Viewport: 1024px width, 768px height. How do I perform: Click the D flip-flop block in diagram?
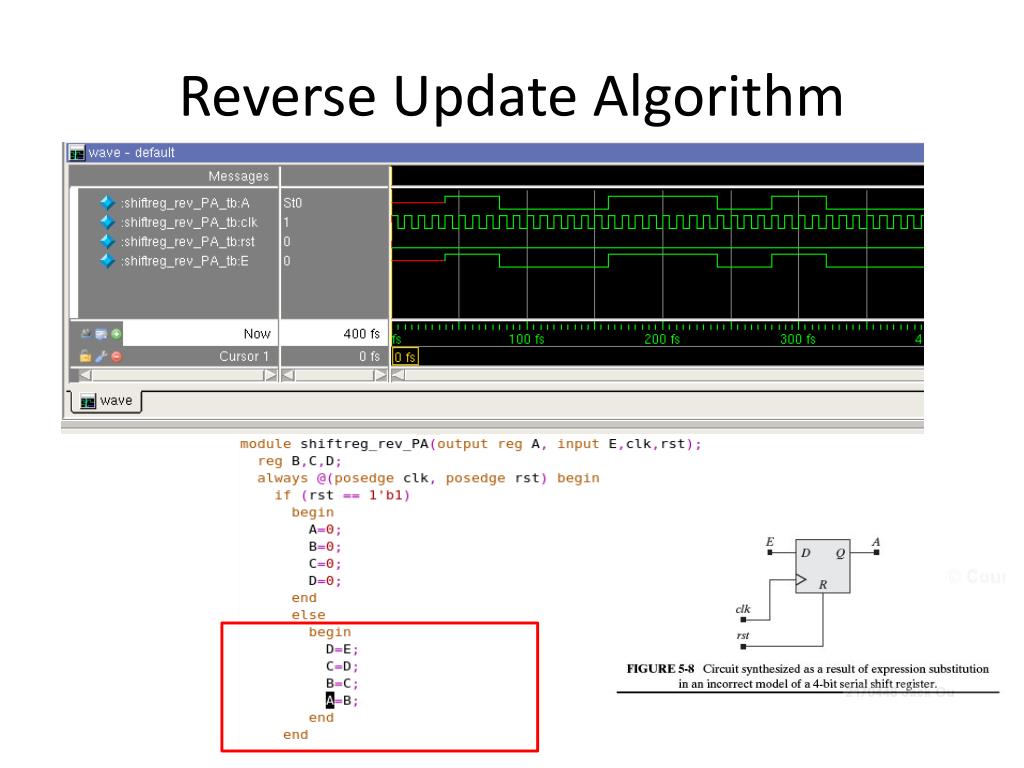coord(822,566)
